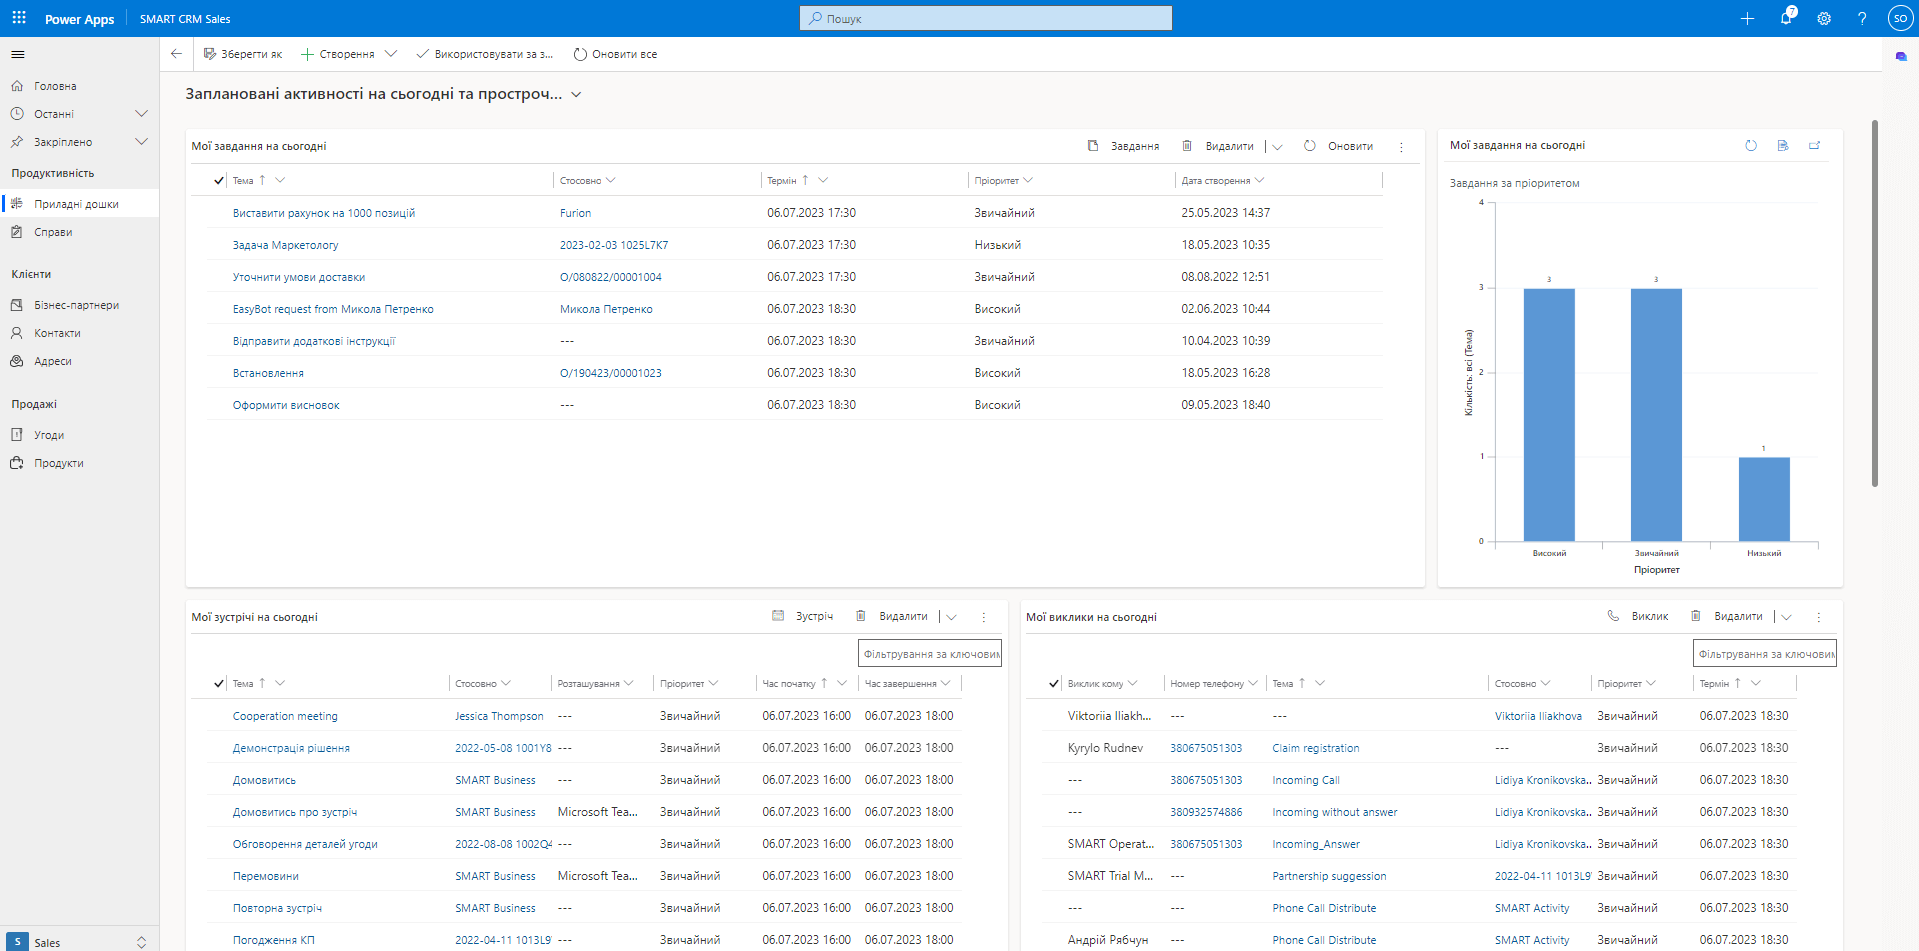
Task: Open Бізнес-партнери in the sidebar
Action: 76,305
